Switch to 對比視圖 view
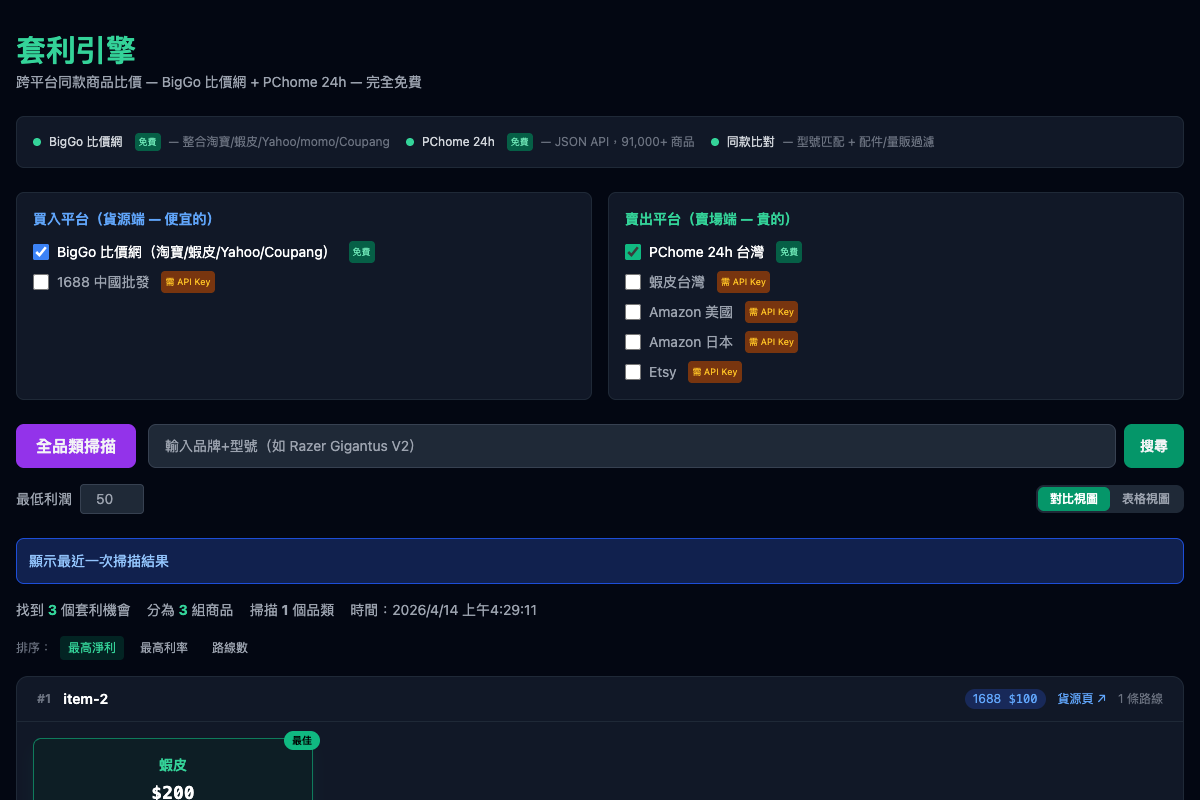Screen dimensions: 1200x800 click(x=1074, y=499)
